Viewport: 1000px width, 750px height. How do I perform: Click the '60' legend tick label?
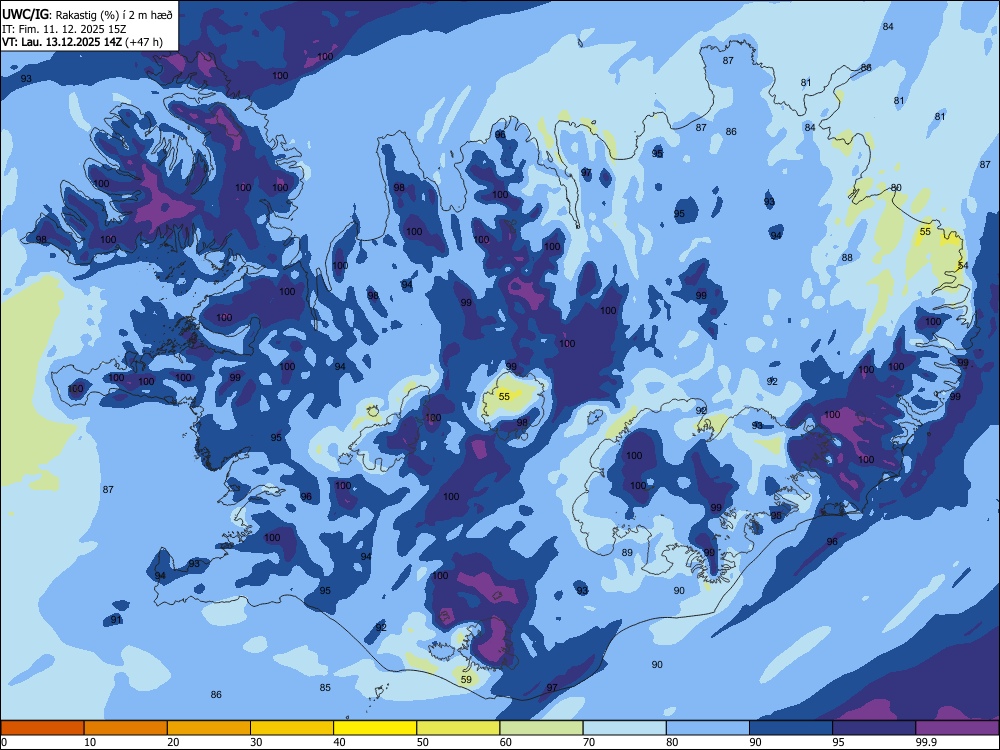click(x=506, y=742)
